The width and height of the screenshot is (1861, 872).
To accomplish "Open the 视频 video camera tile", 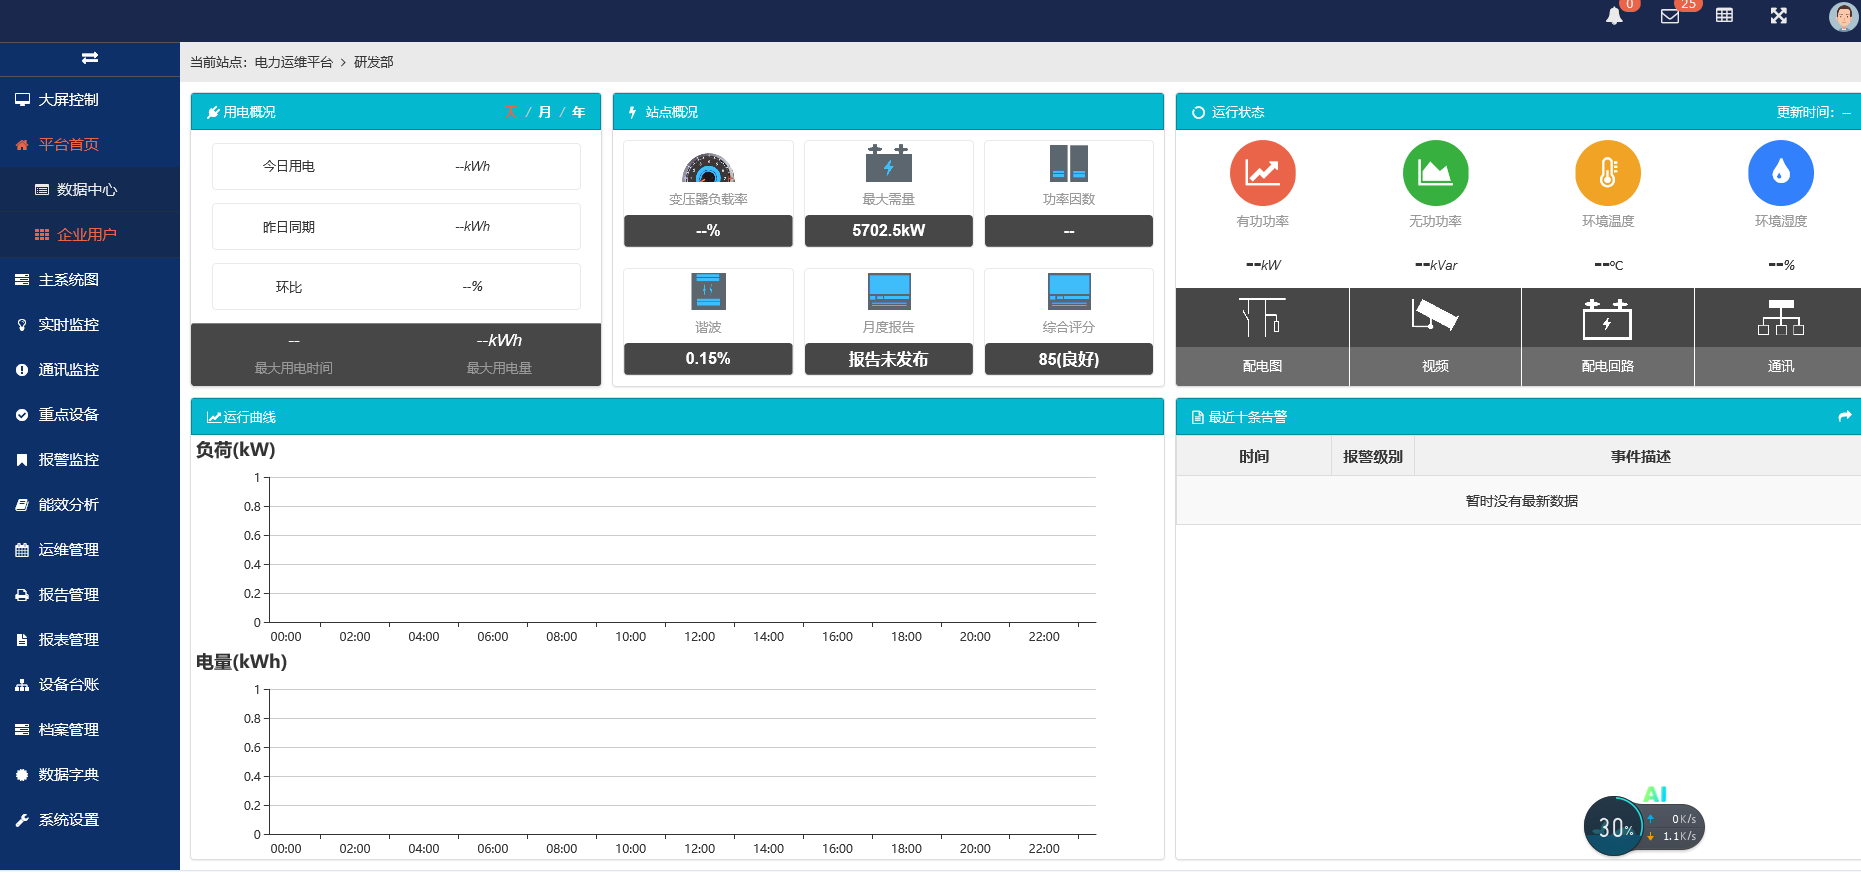I will [1435, 336].
